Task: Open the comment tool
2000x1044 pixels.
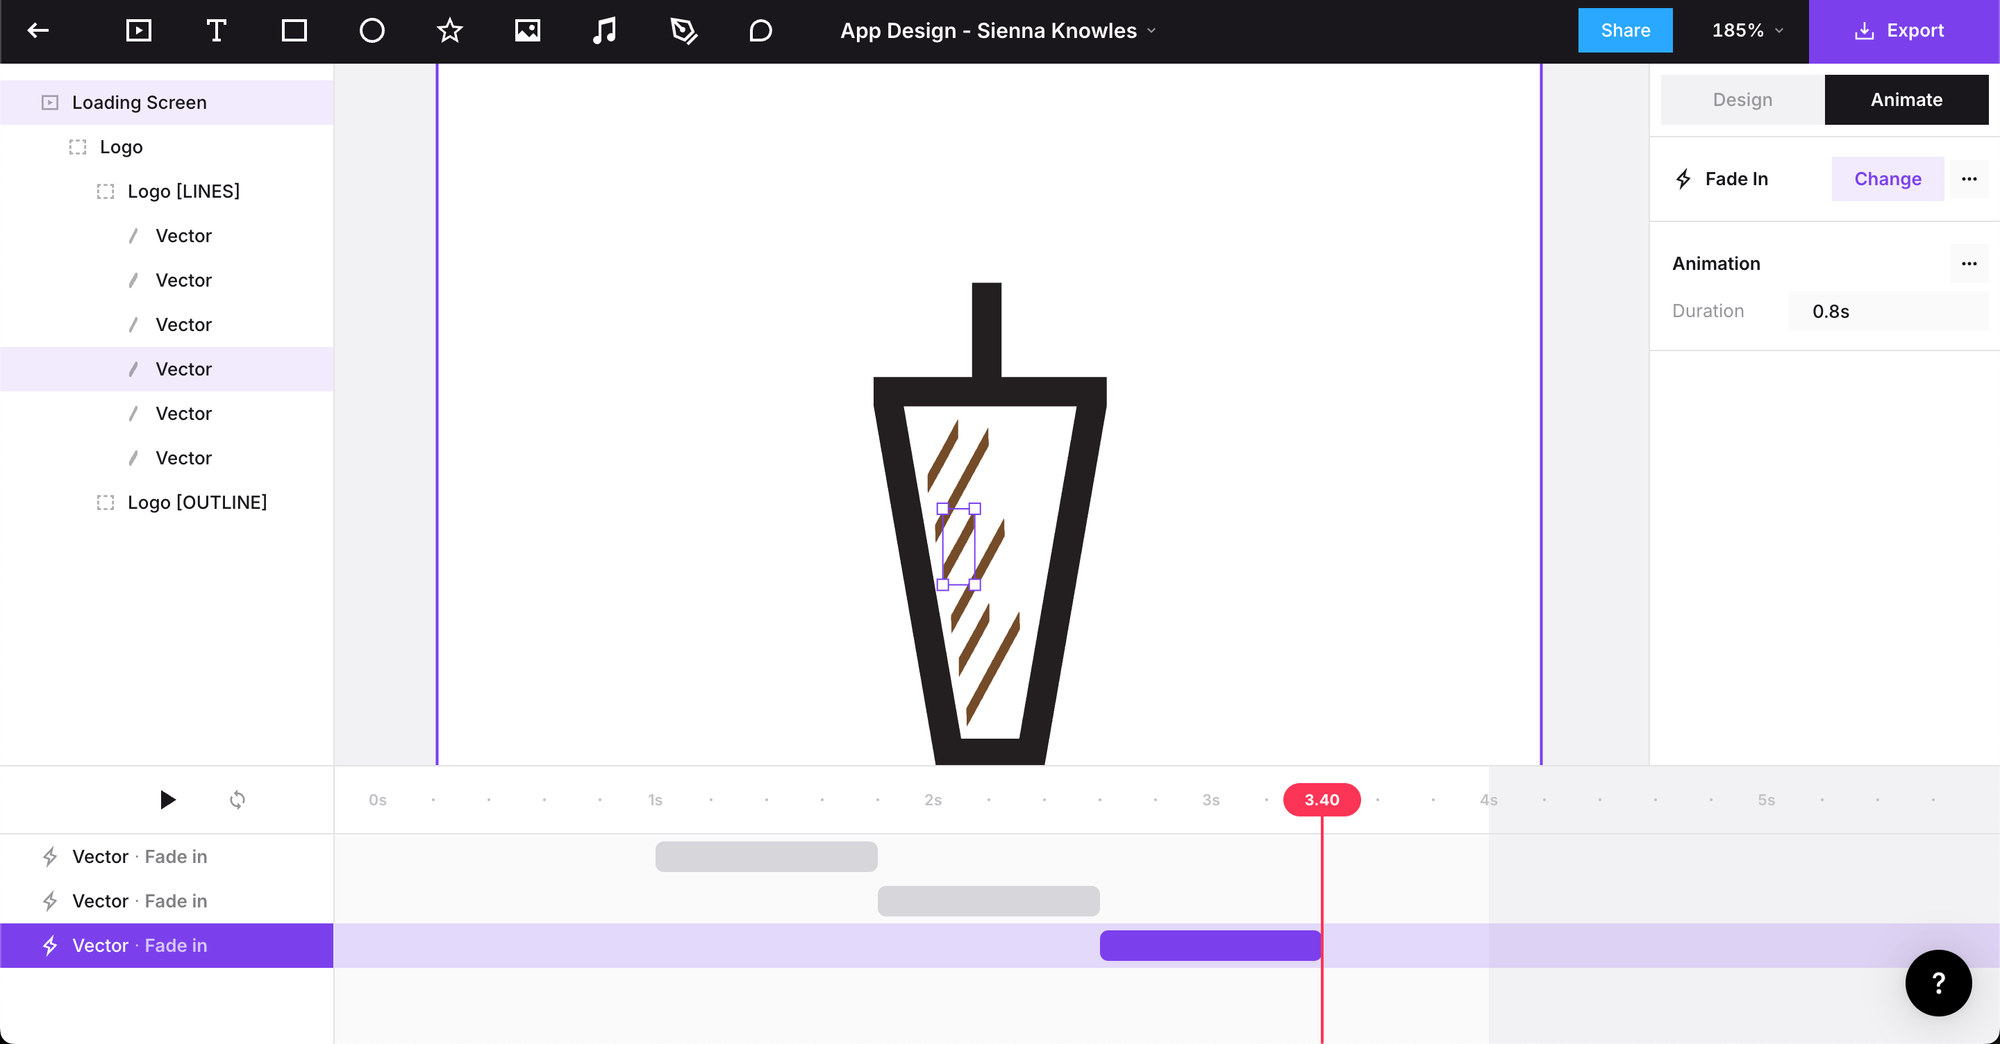Action: click(x=760, y=31)
